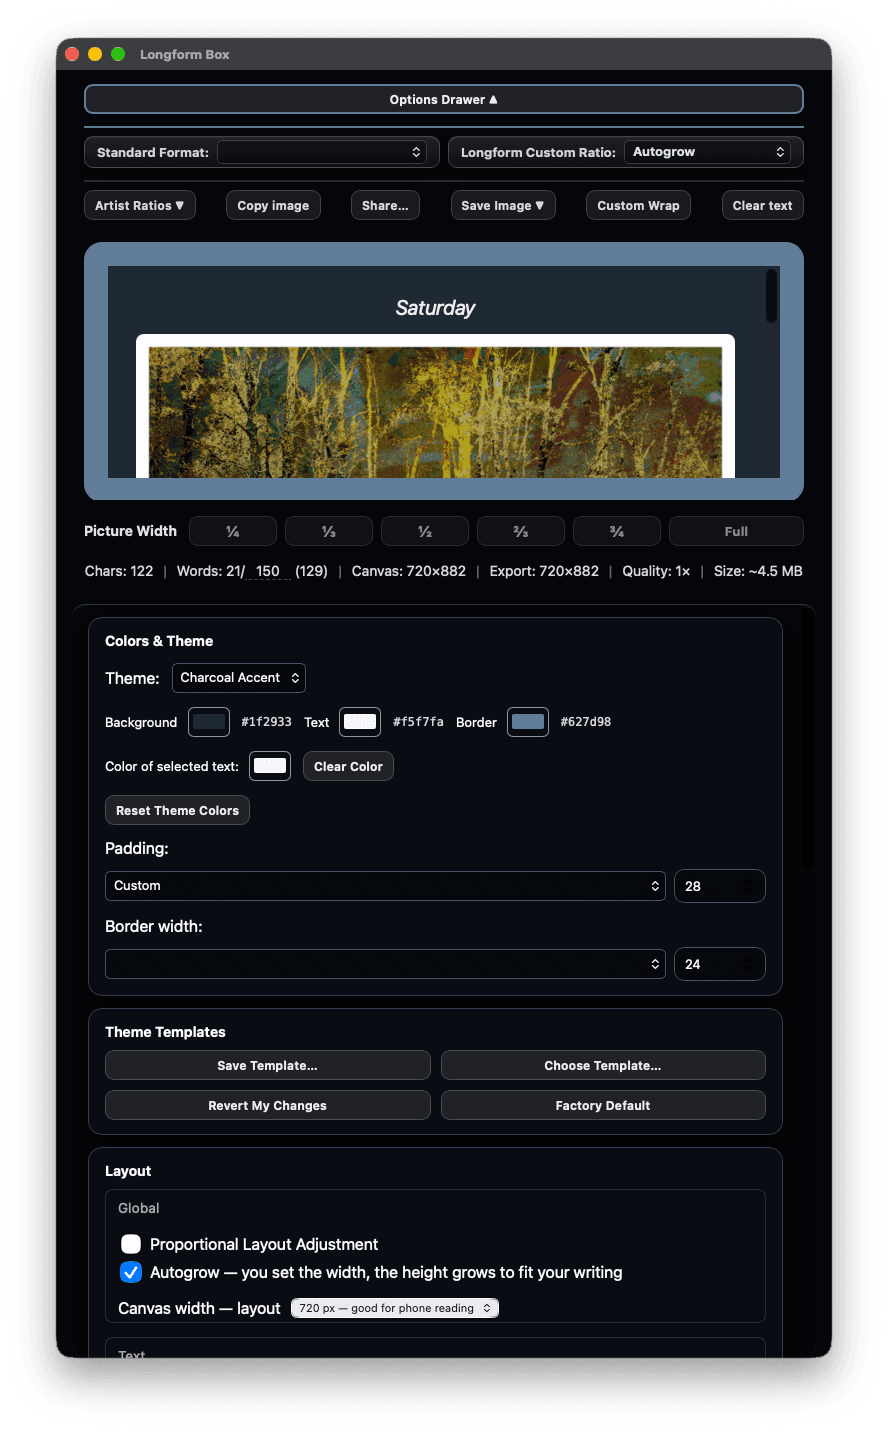Click the Layout section heading
The image size is (888, 1432).
[128, 1171]
